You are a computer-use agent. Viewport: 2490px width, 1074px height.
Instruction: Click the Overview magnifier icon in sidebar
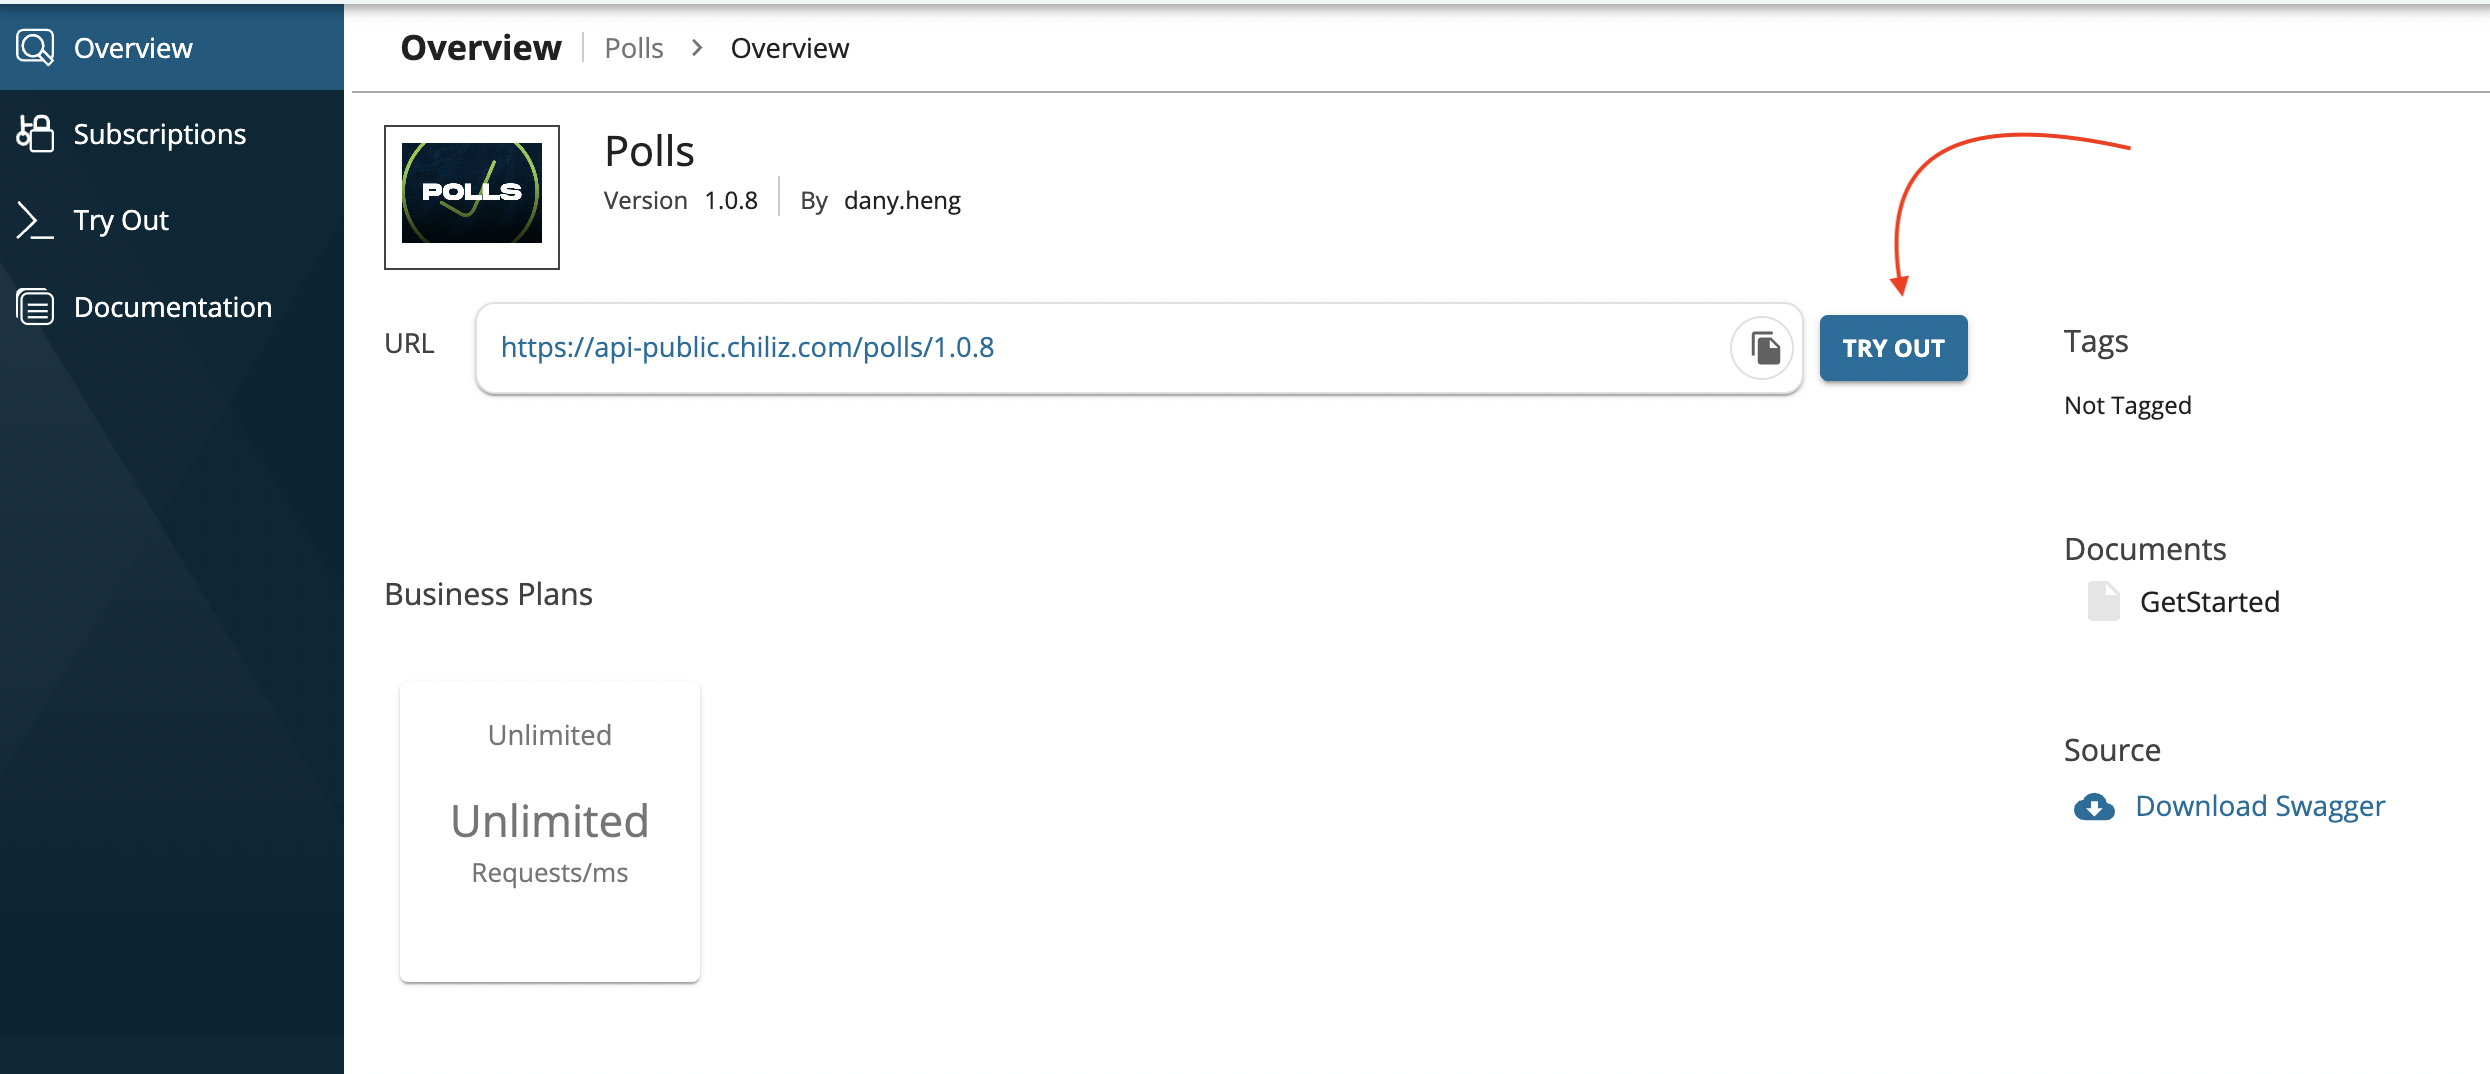coord(35,47)
